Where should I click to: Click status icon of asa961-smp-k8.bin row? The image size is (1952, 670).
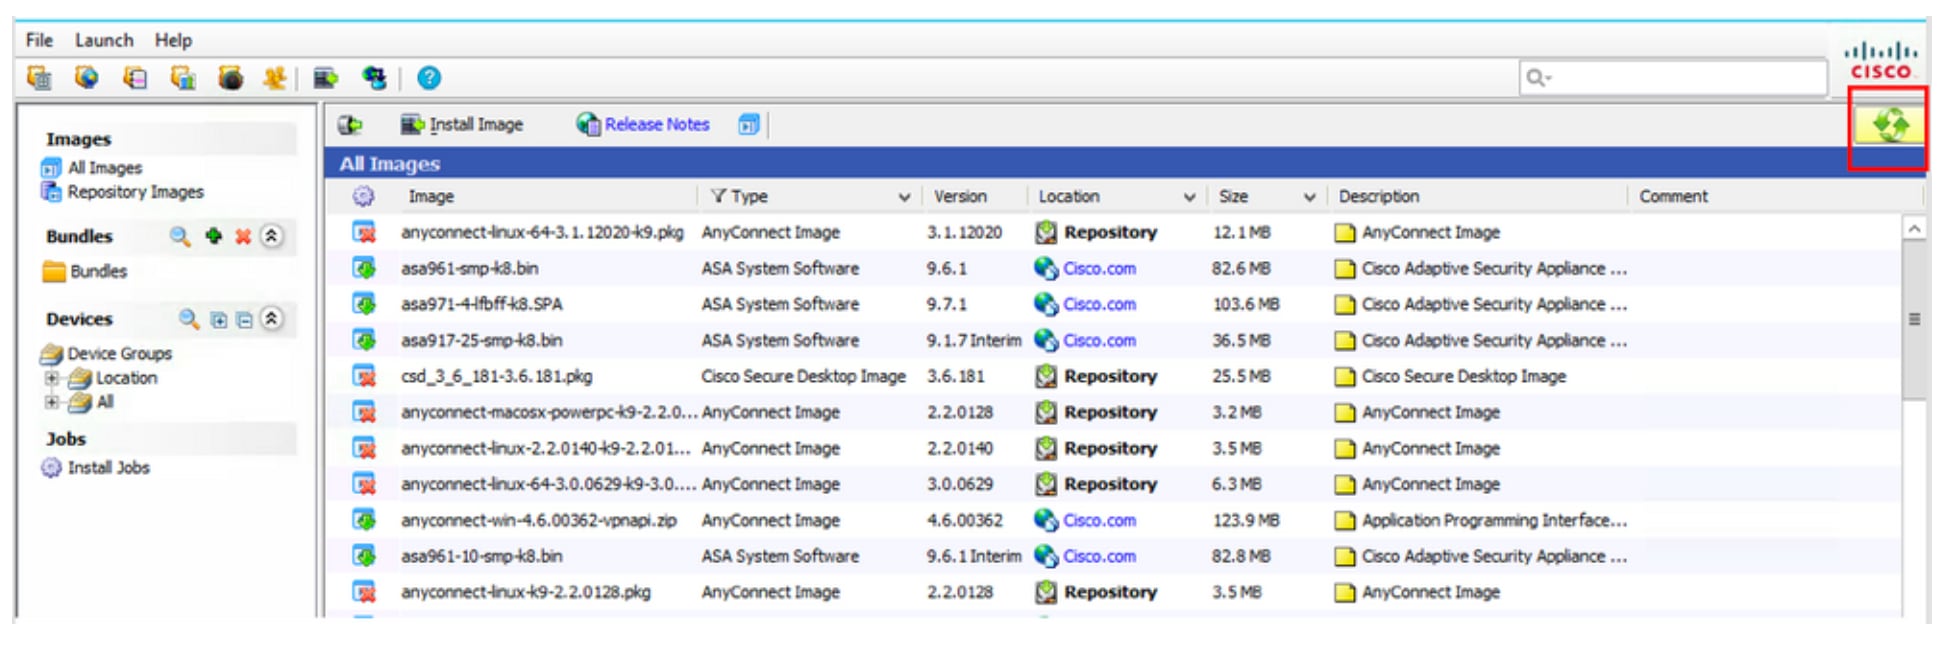click(x=364, y=268)
